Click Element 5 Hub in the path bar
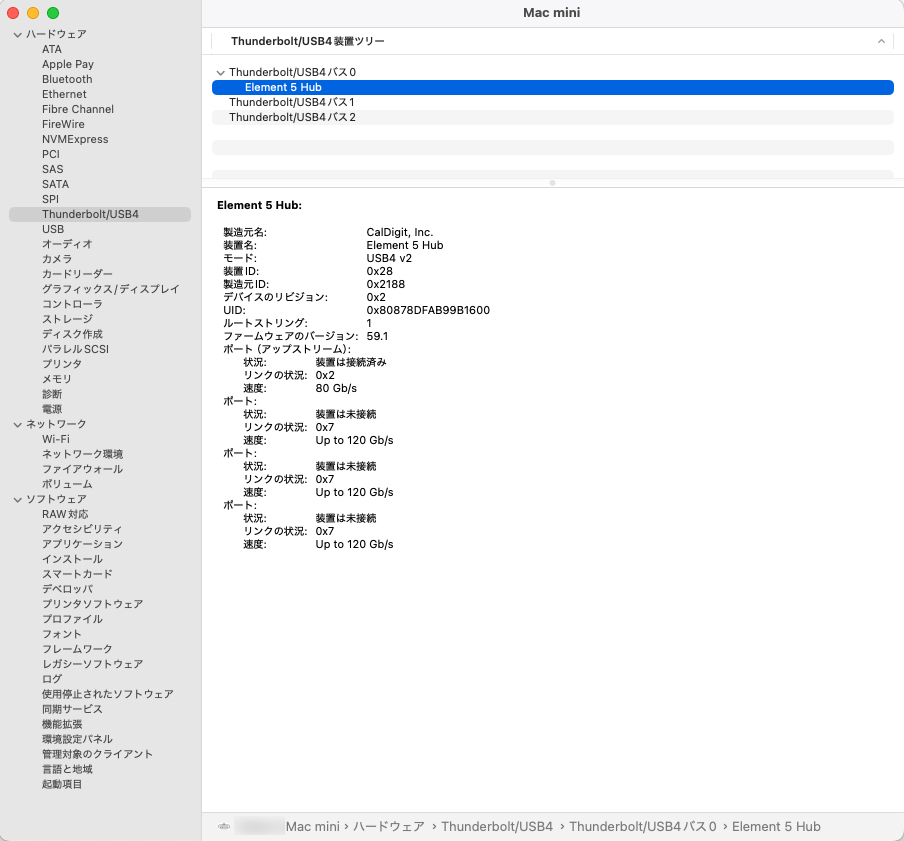Screen dimensions: 904x841 [x=776, y=827]
